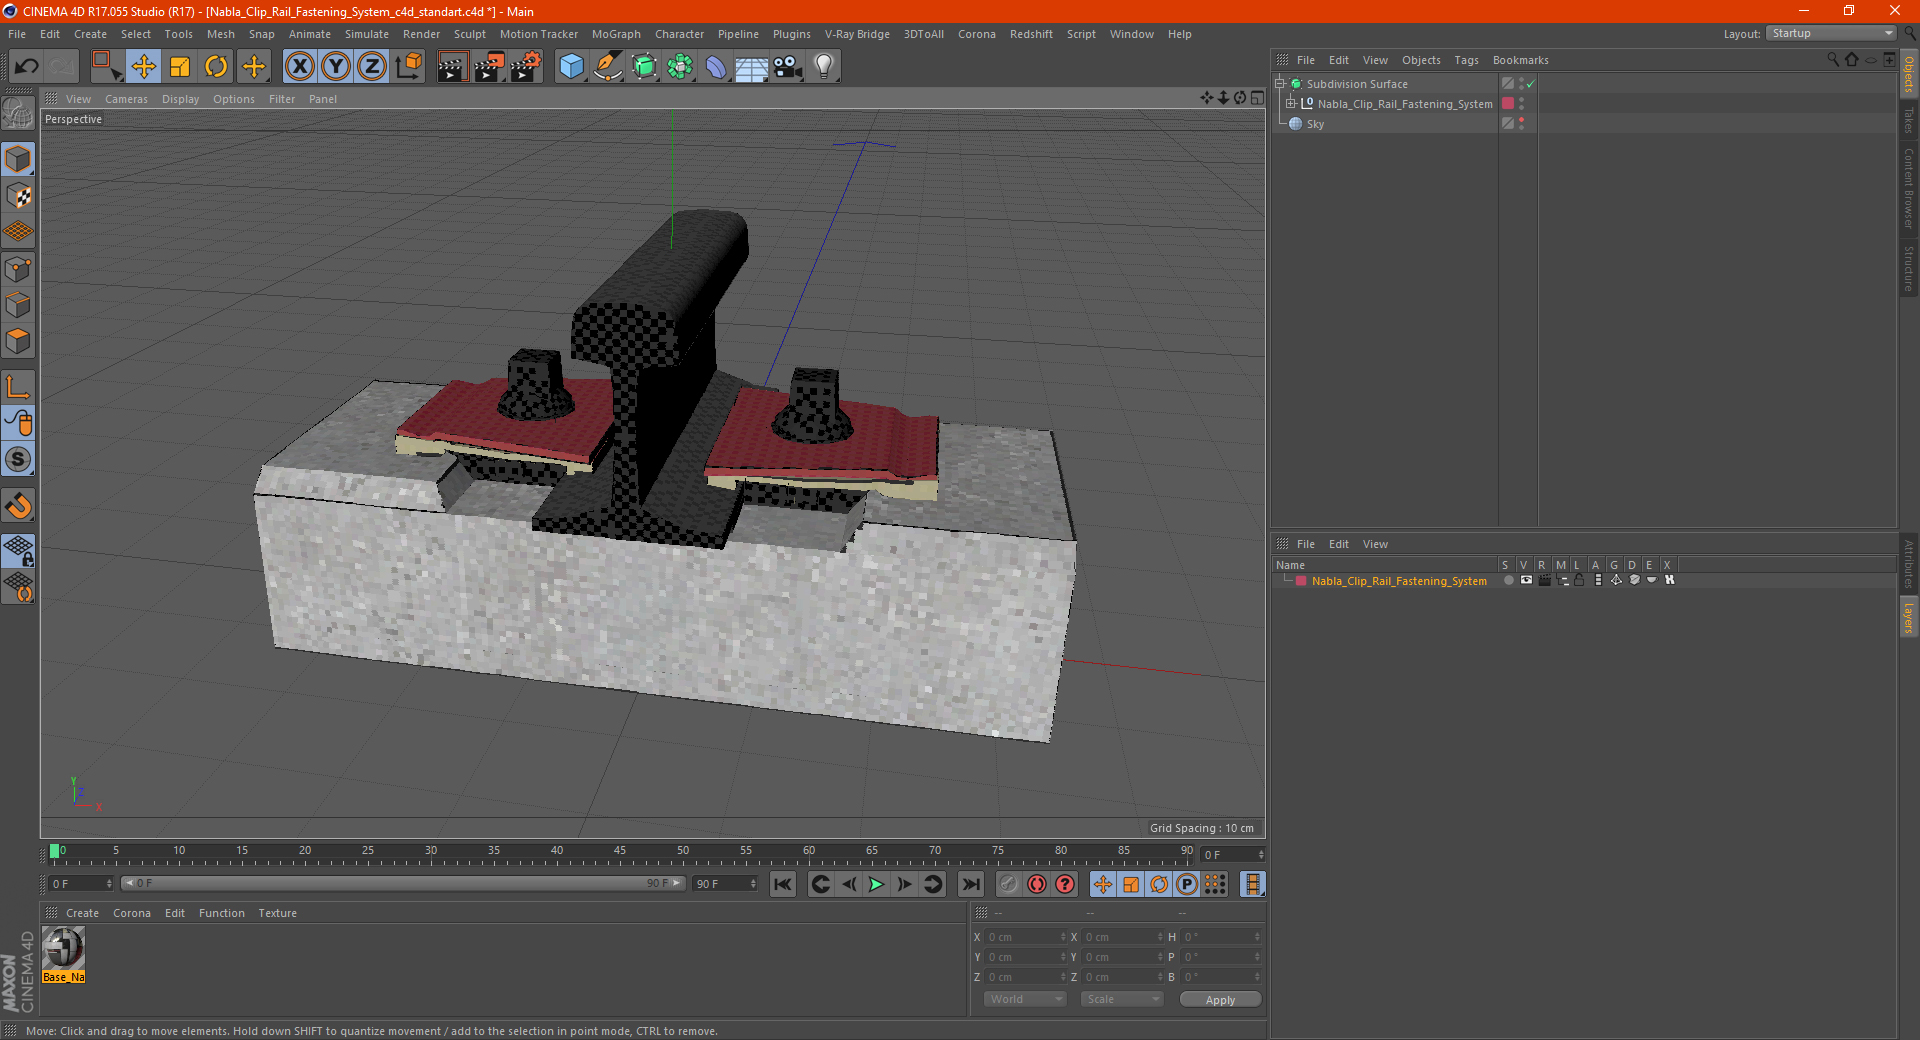This screenshot has width=1920, height=1040.
Task: Open the Sculpt menu
Action: pyautogui.click(x=469, y=34)
